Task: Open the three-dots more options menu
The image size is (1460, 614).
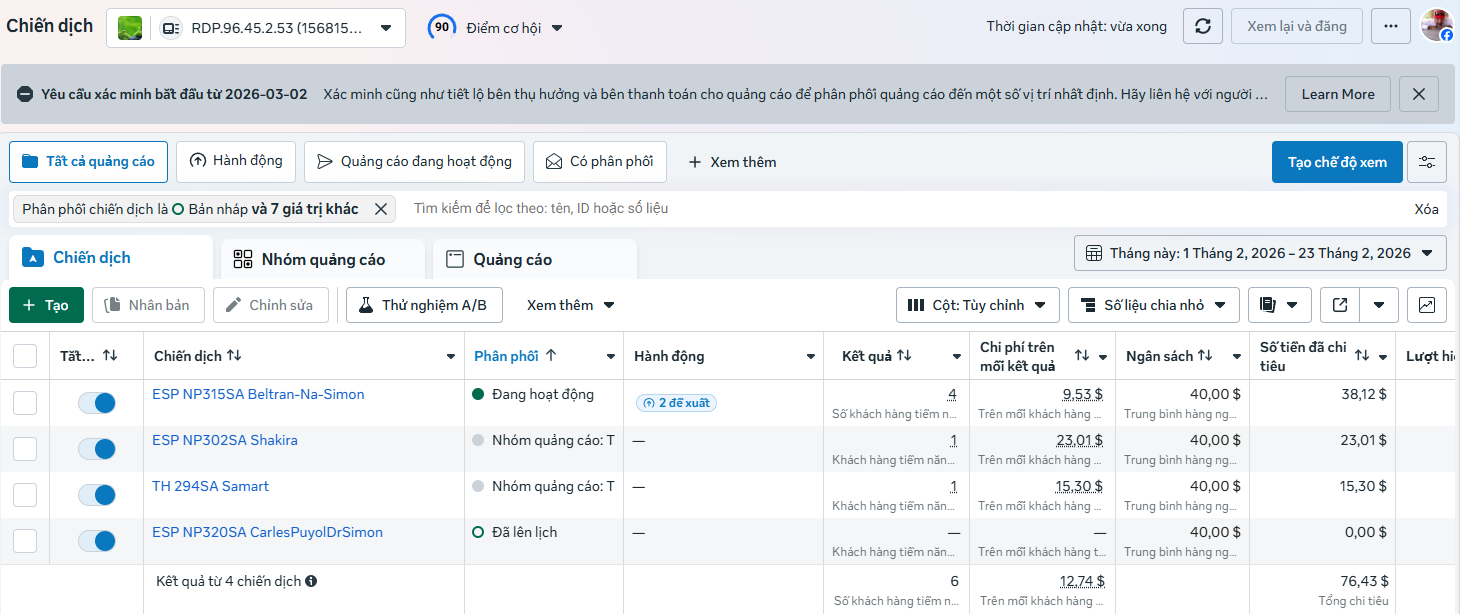Action: pyautogui.click(x=1391, y=26)
